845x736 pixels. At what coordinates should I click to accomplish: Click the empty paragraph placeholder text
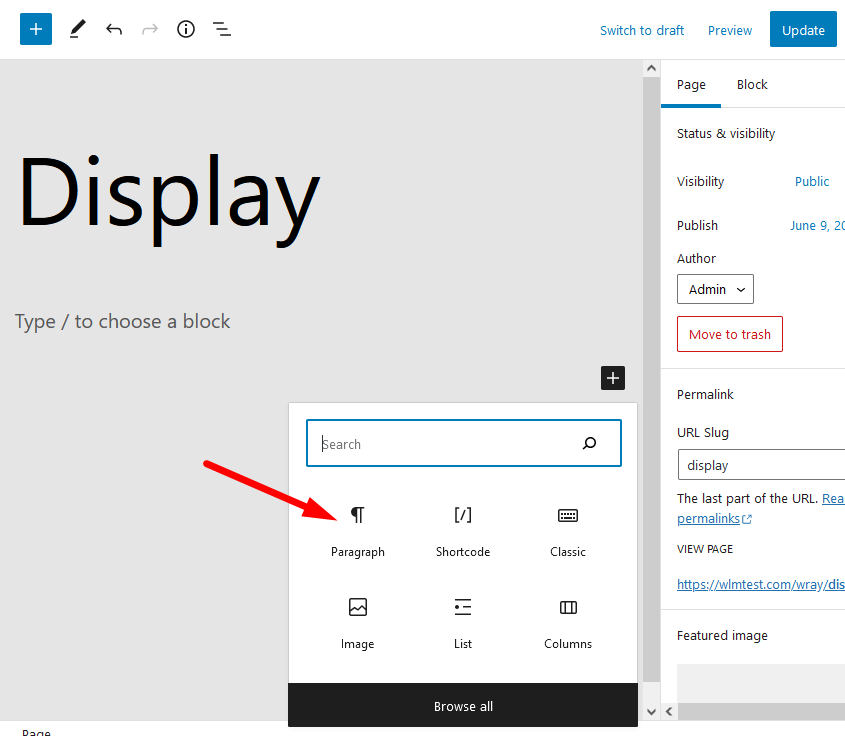click(122, 322)
